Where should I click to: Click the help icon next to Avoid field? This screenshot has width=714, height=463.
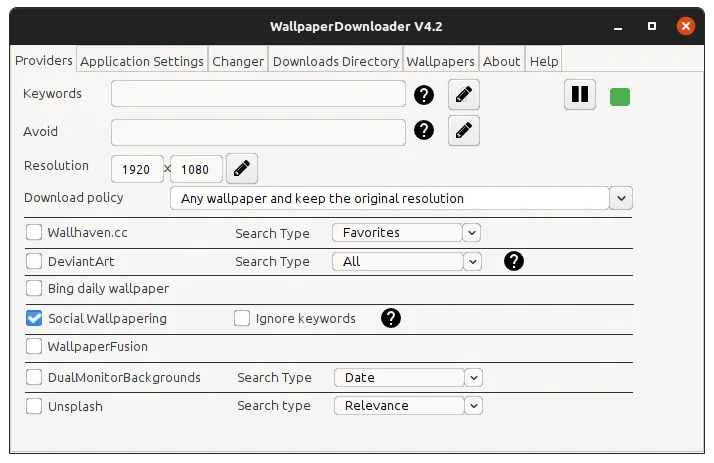click(423, 130)
